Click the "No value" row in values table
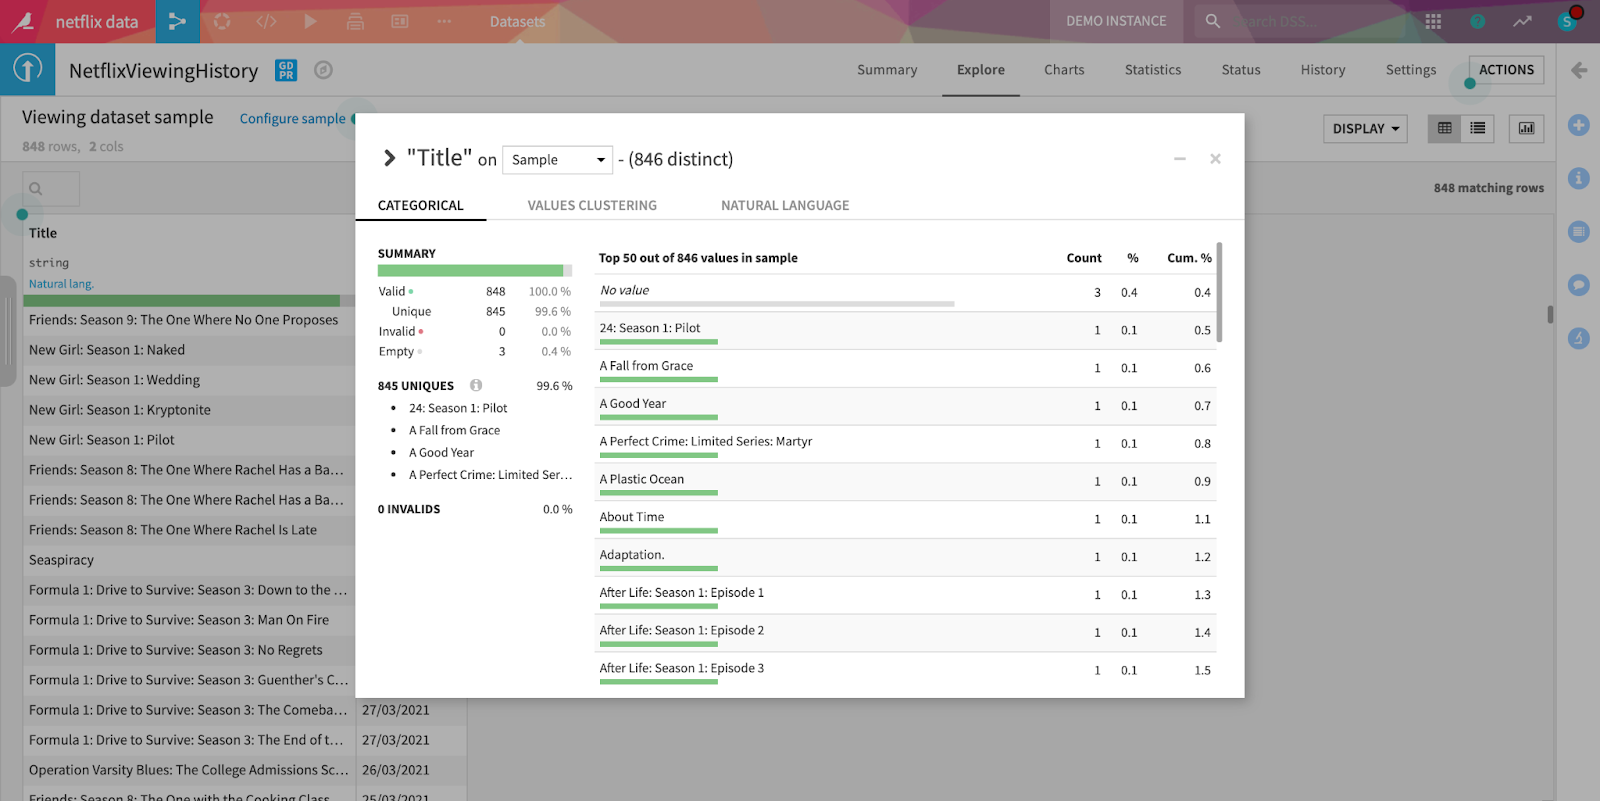 tap(905, 293)
